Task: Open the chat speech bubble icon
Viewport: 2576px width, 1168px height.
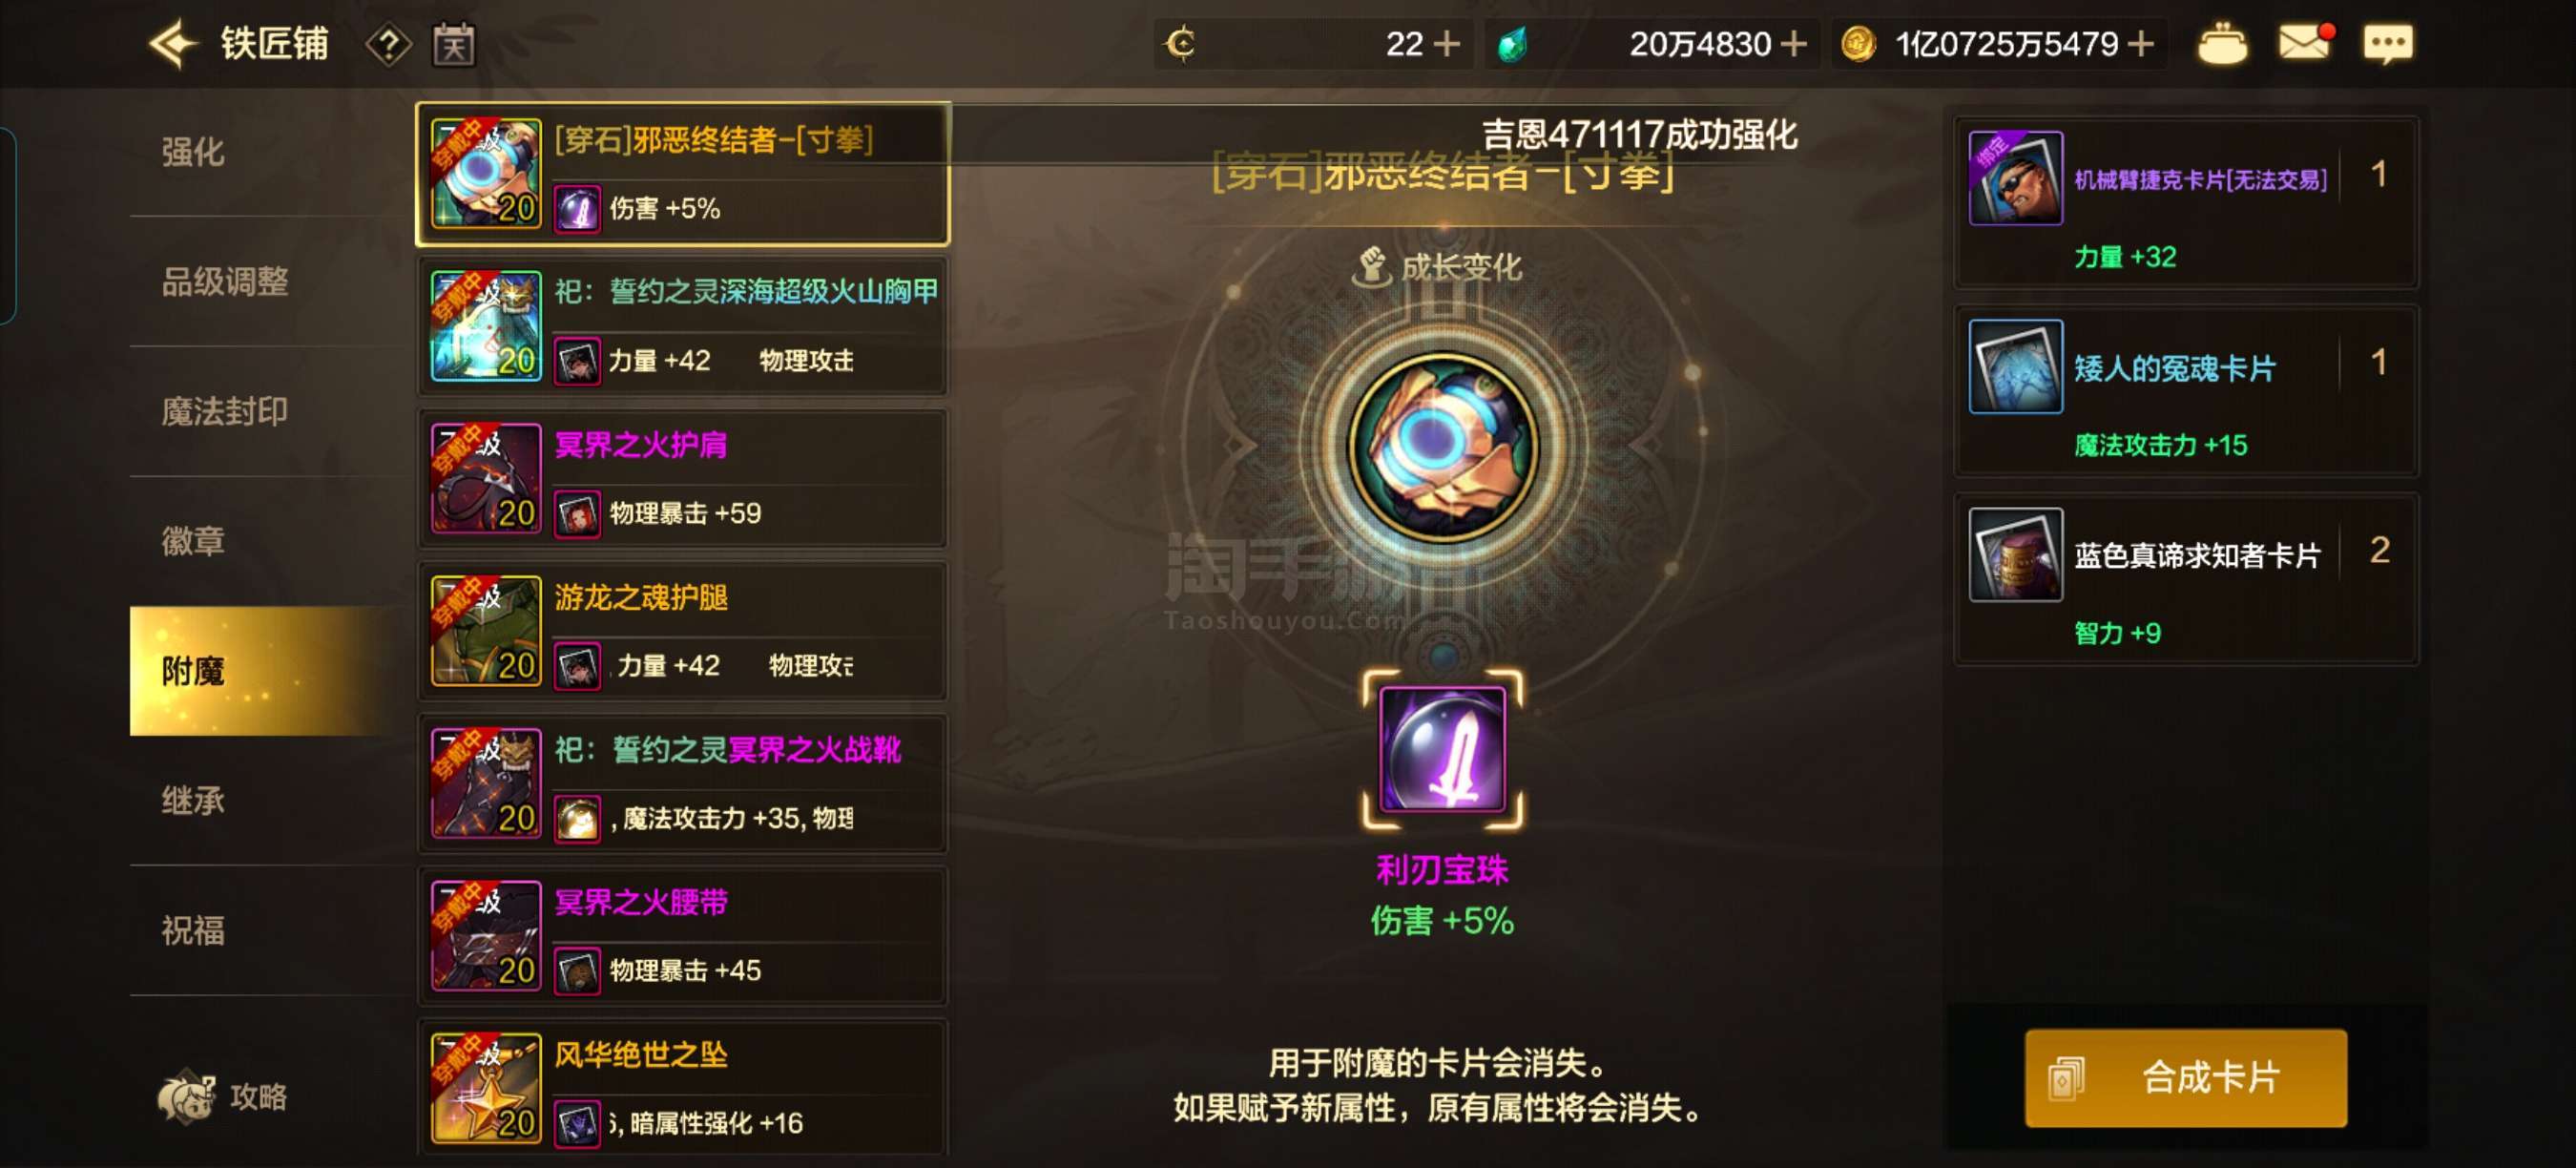Action: pyautogui.click(x=2388, y=44)
